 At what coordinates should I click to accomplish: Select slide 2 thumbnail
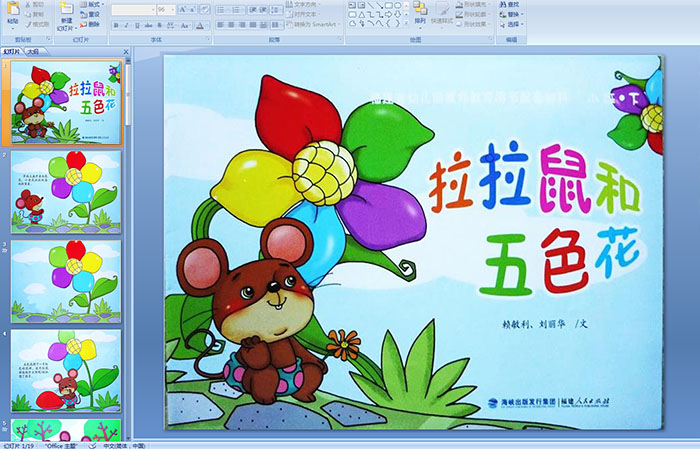[x=66, y=192]
